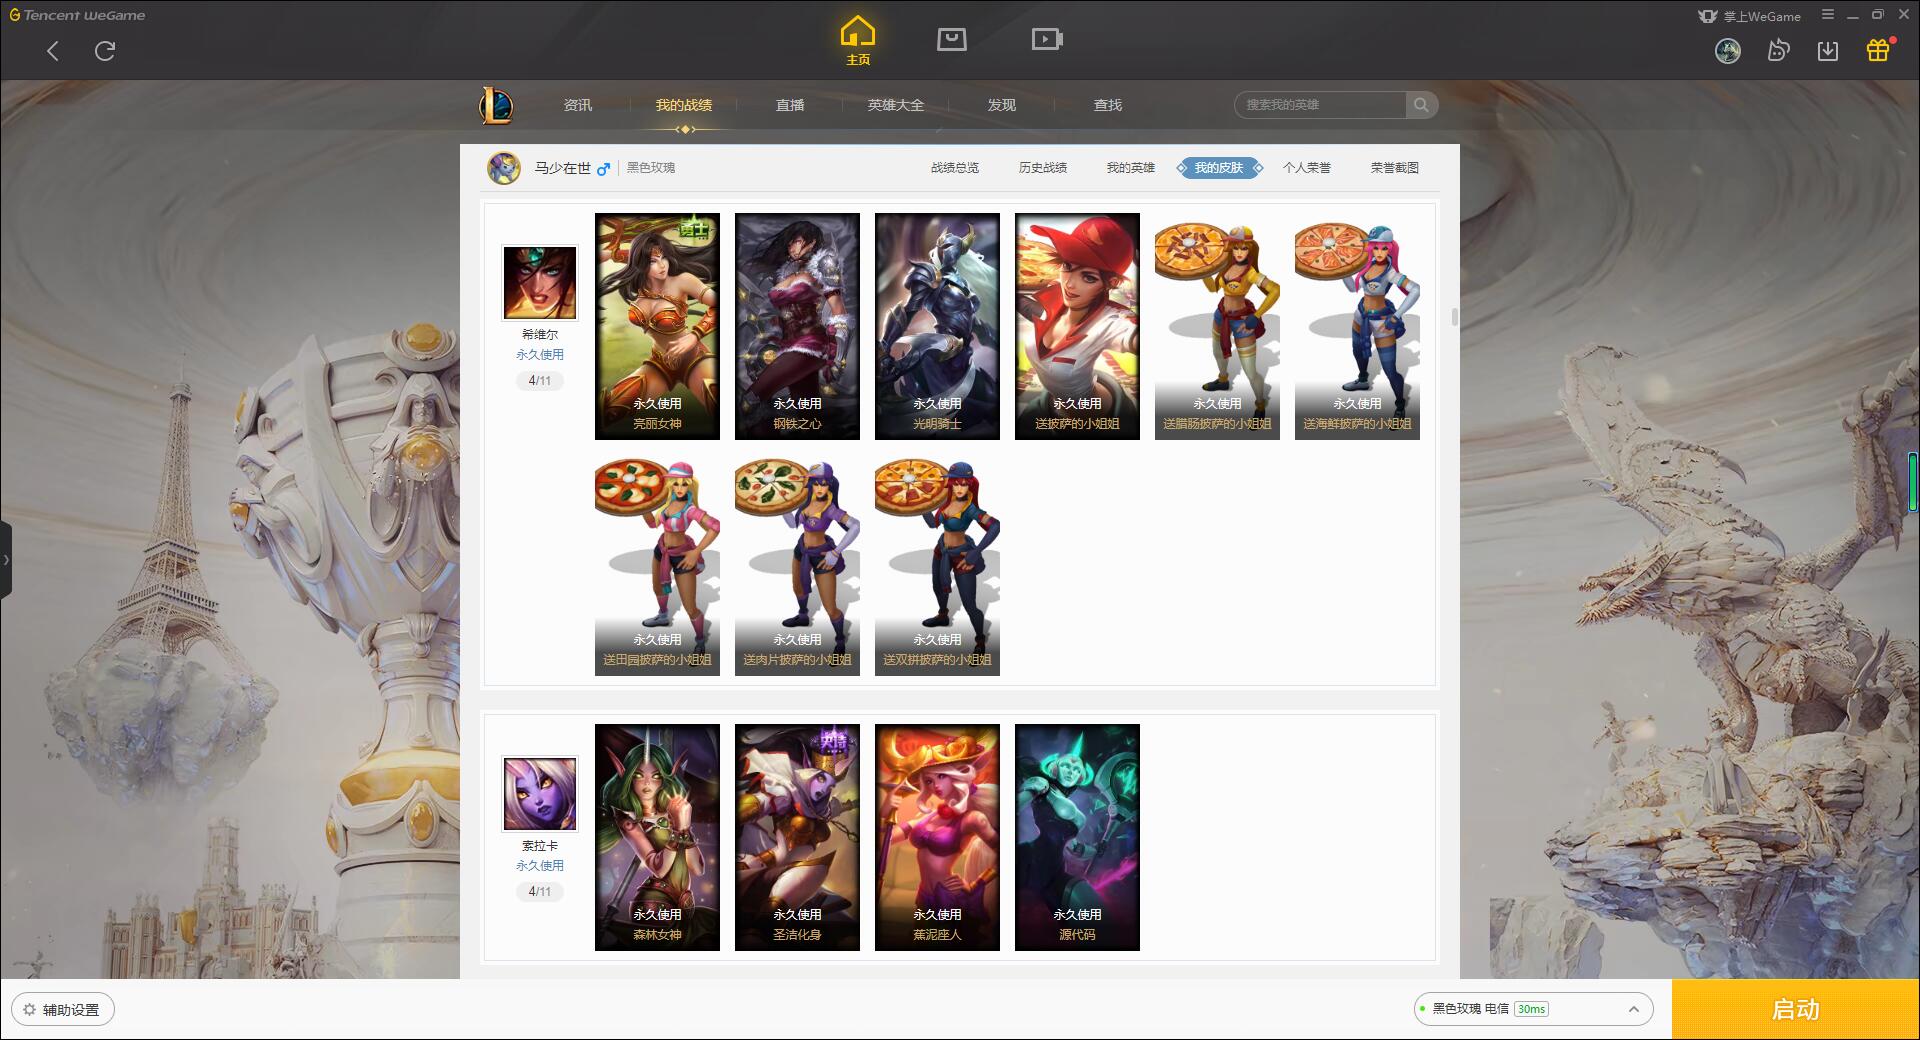
Task: Switch to 我的英雄 sub-tab
Action: point(1131,168)
